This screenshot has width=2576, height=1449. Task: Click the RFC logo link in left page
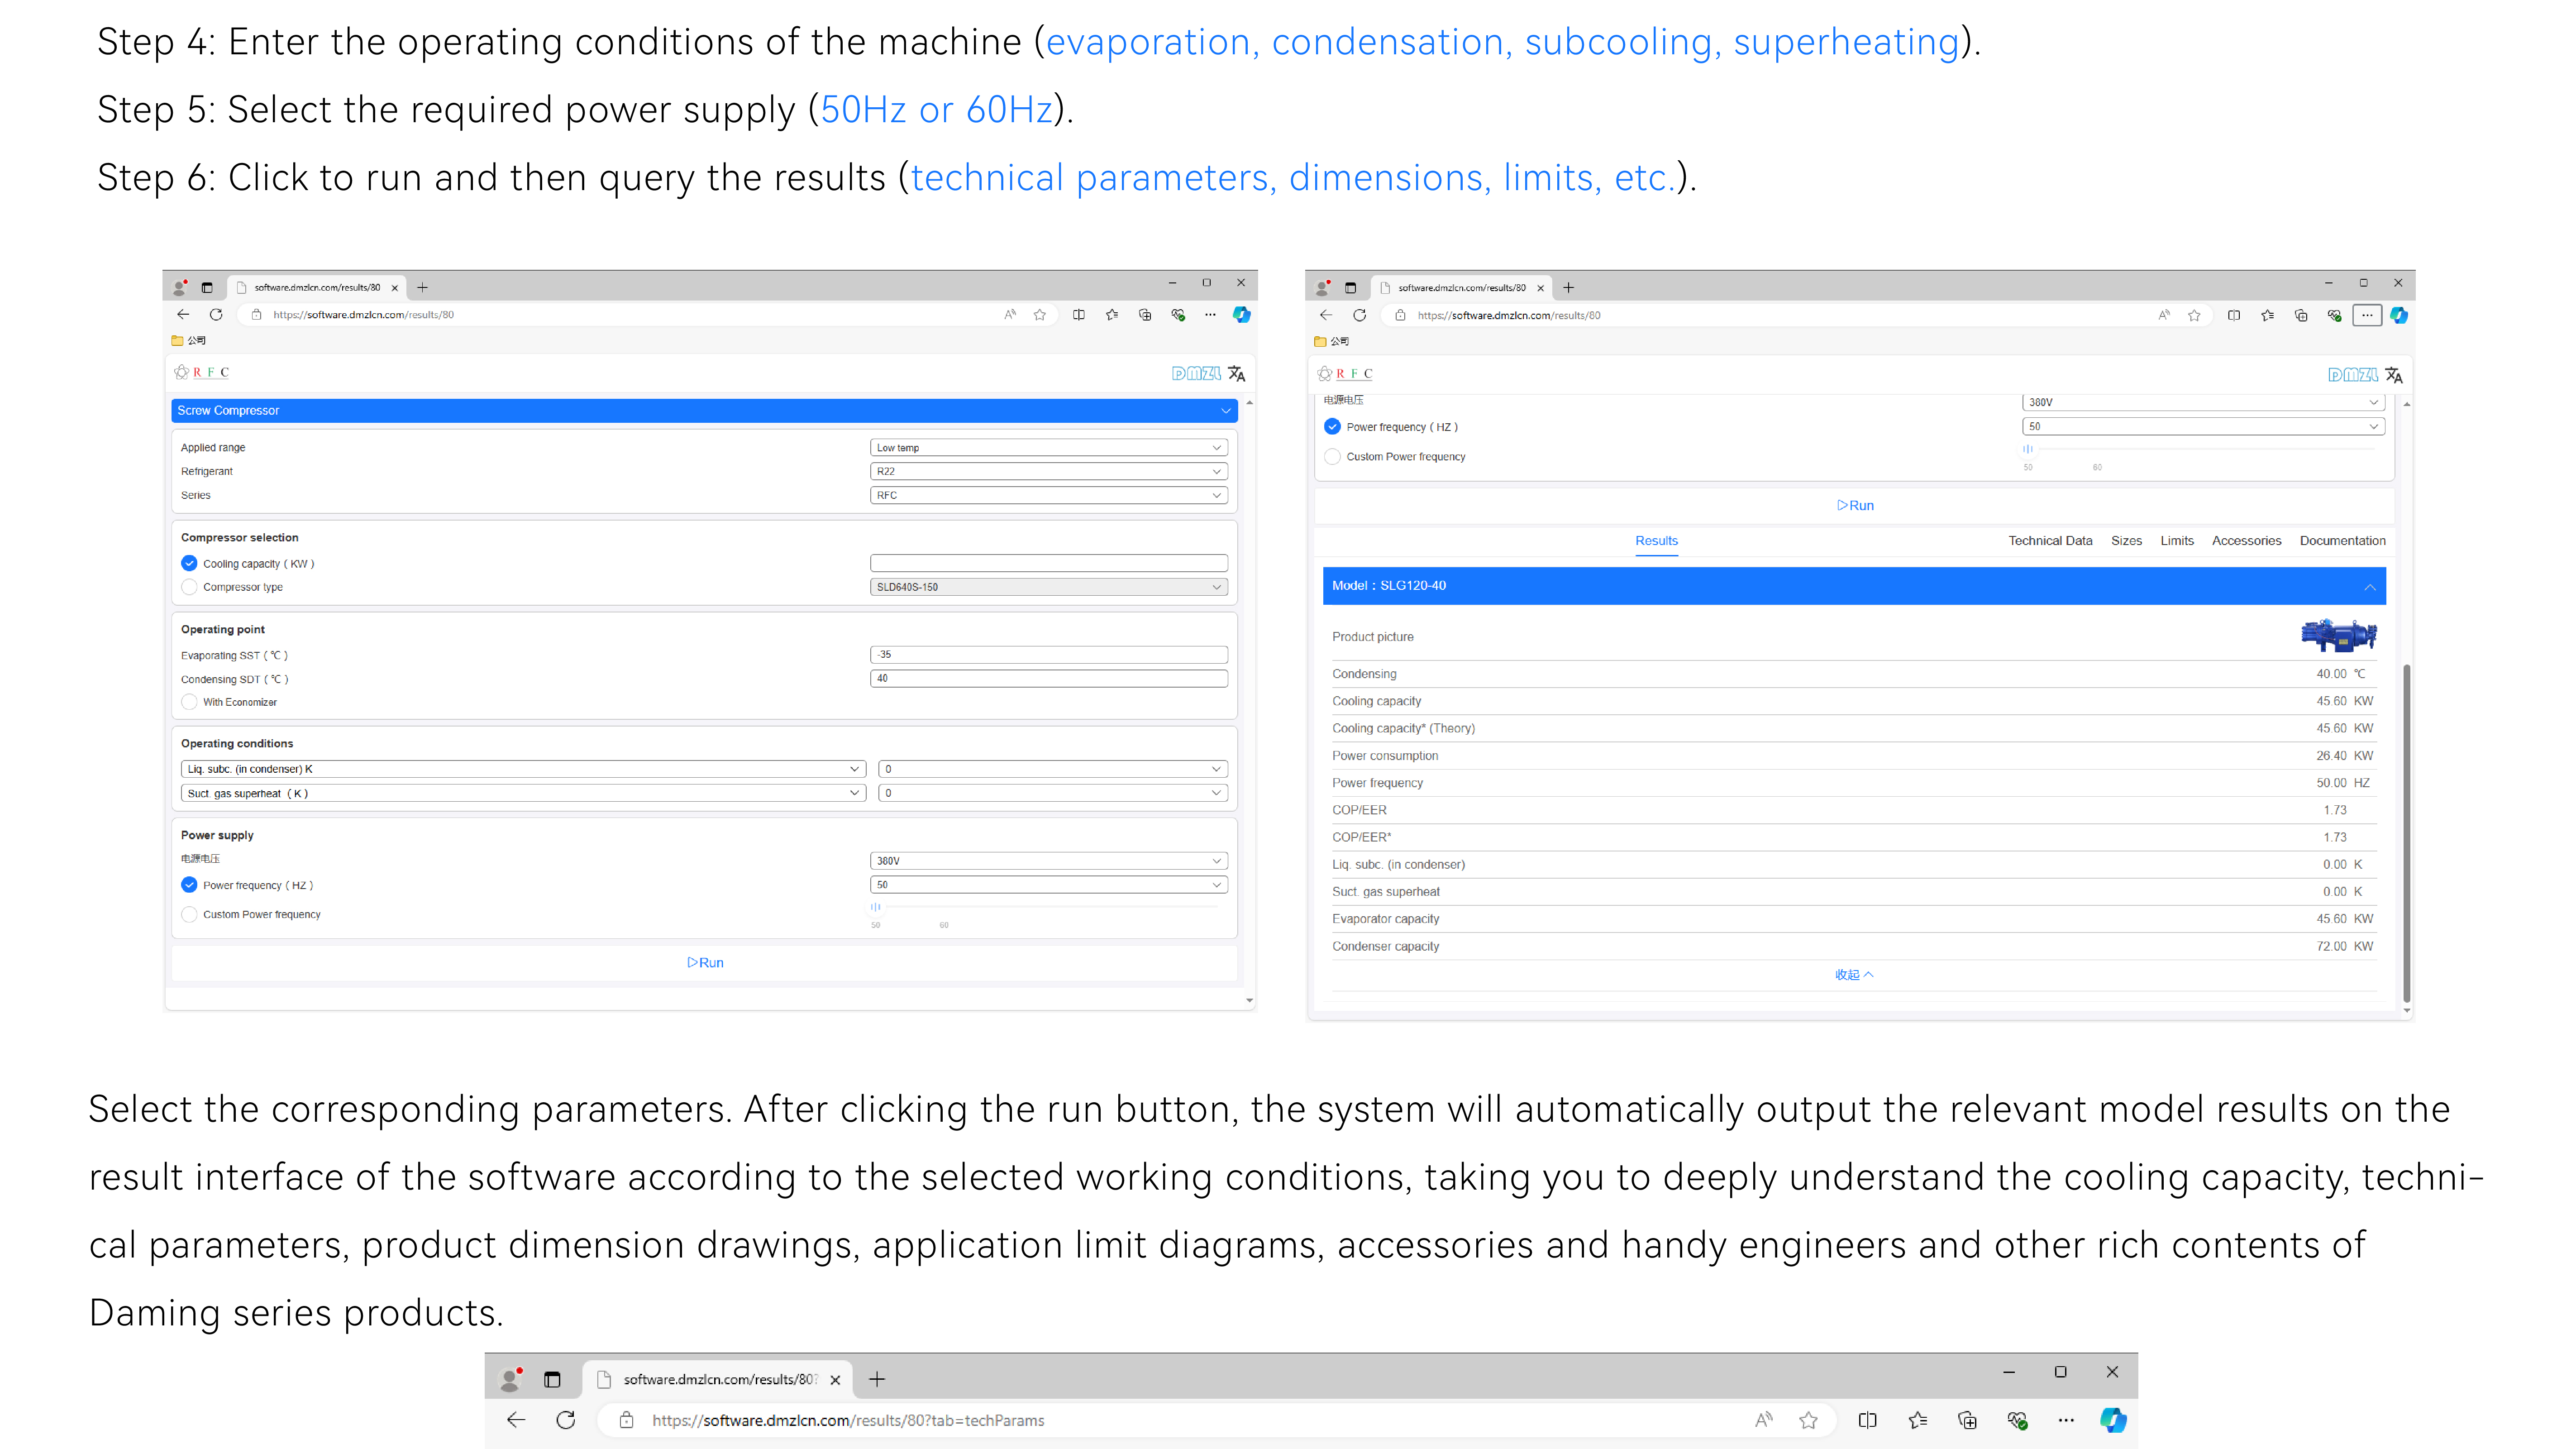(202, 372)
